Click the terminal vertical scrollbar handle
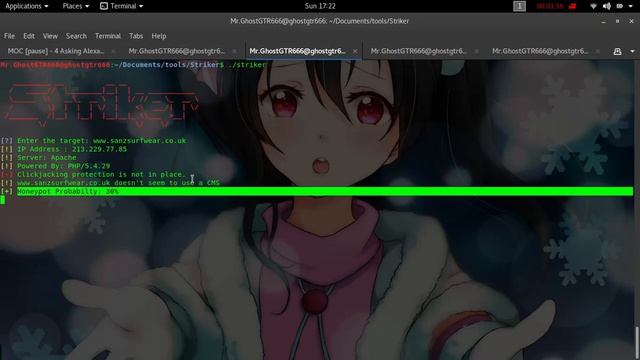Viewport: 640px width, 360px height. [637, 342]
